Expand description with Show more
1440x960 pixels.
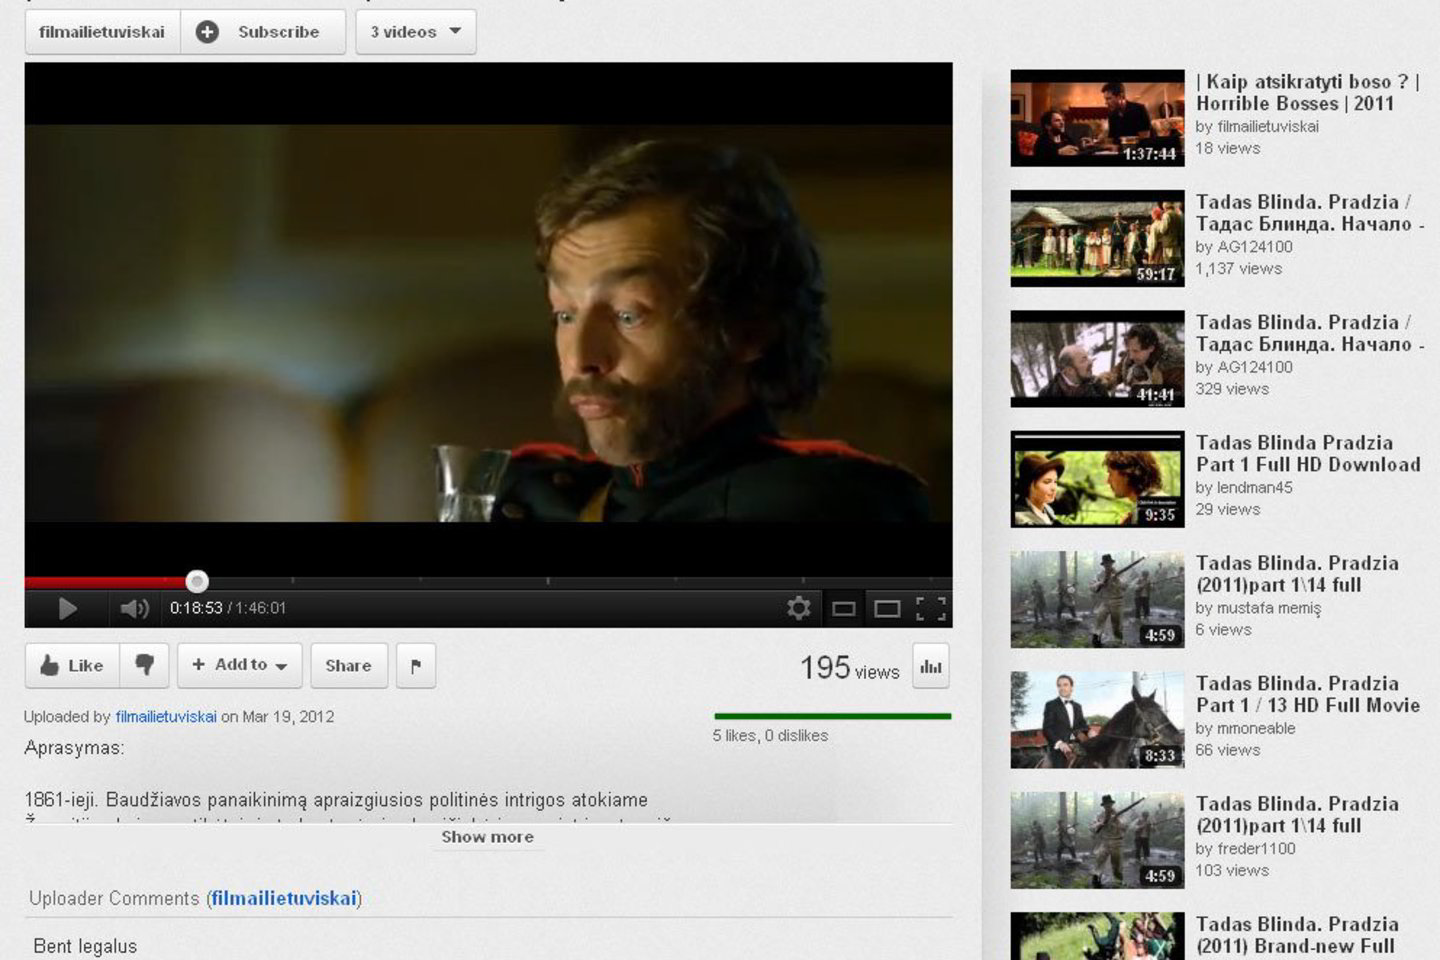tap(488, 837)
